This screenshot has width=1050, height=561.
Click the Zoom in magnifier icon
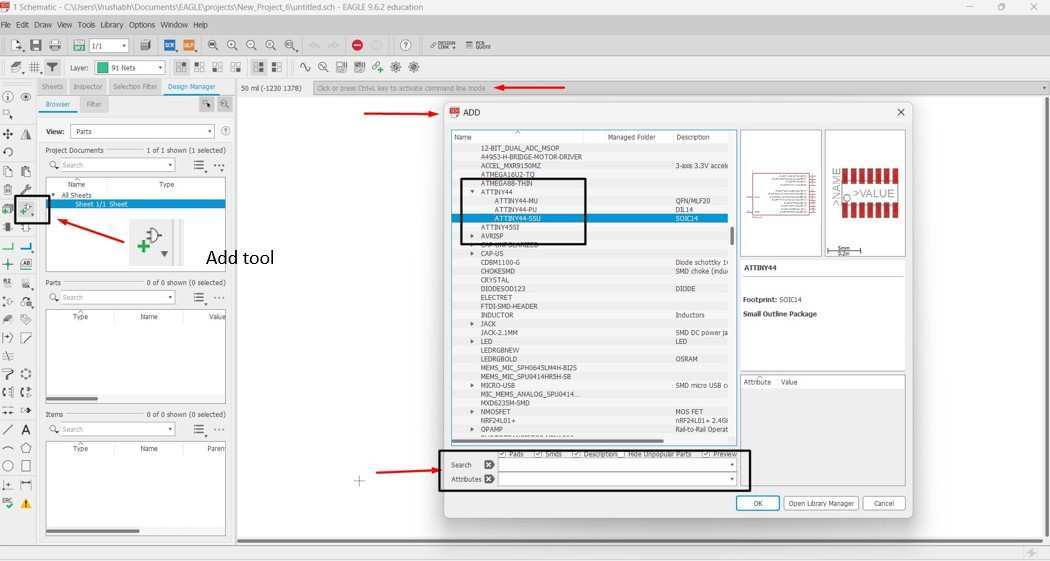[x=232, y=46]
